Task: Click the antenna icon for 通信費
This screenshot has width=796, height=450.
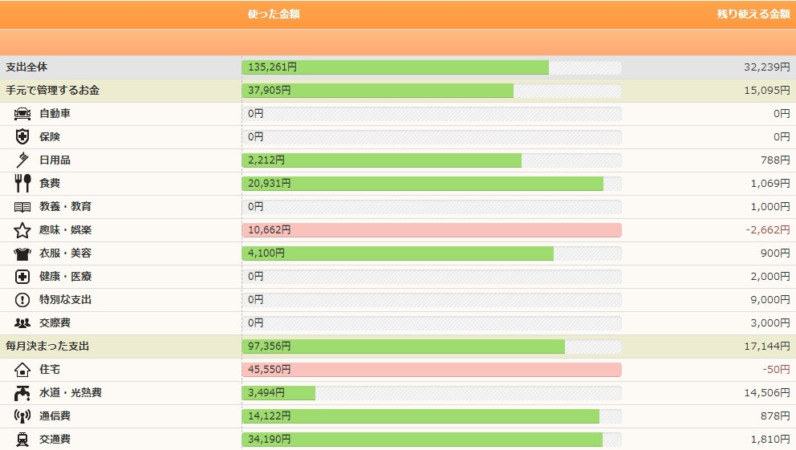Action: pos(22,416)
